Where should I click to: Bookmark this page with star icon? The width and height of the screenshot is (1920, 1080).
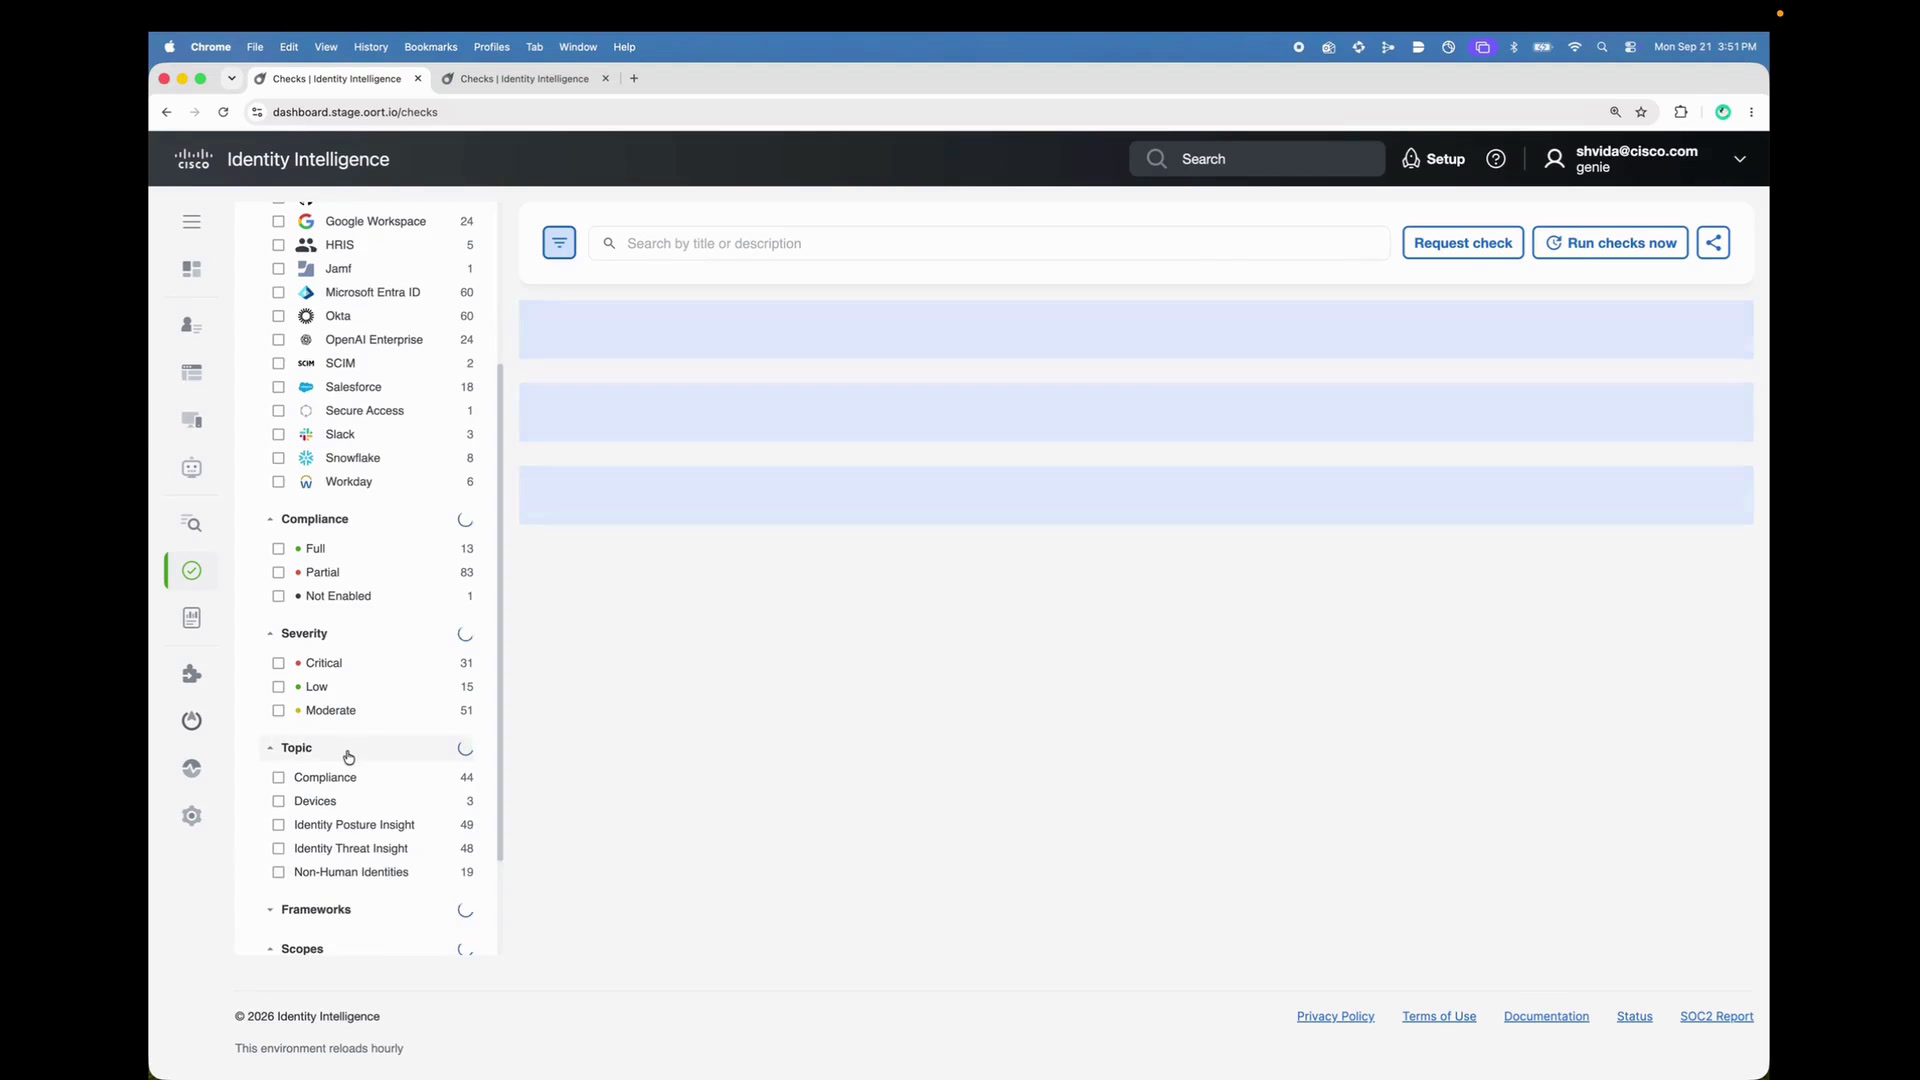pos(1641,112)
